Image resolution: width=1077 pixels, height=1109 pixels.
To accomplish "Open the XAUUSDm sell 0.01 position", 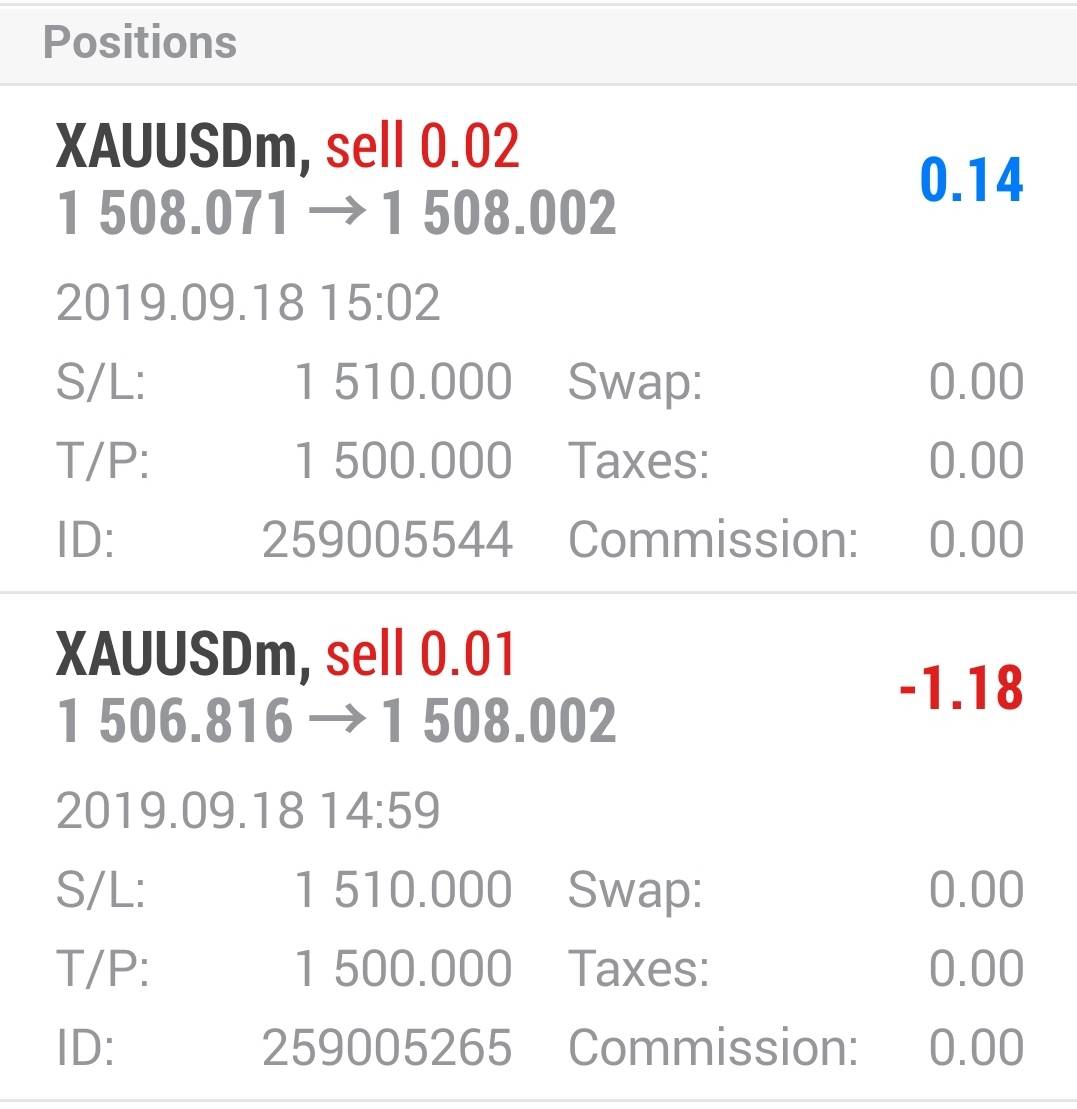I will (286, 655).
